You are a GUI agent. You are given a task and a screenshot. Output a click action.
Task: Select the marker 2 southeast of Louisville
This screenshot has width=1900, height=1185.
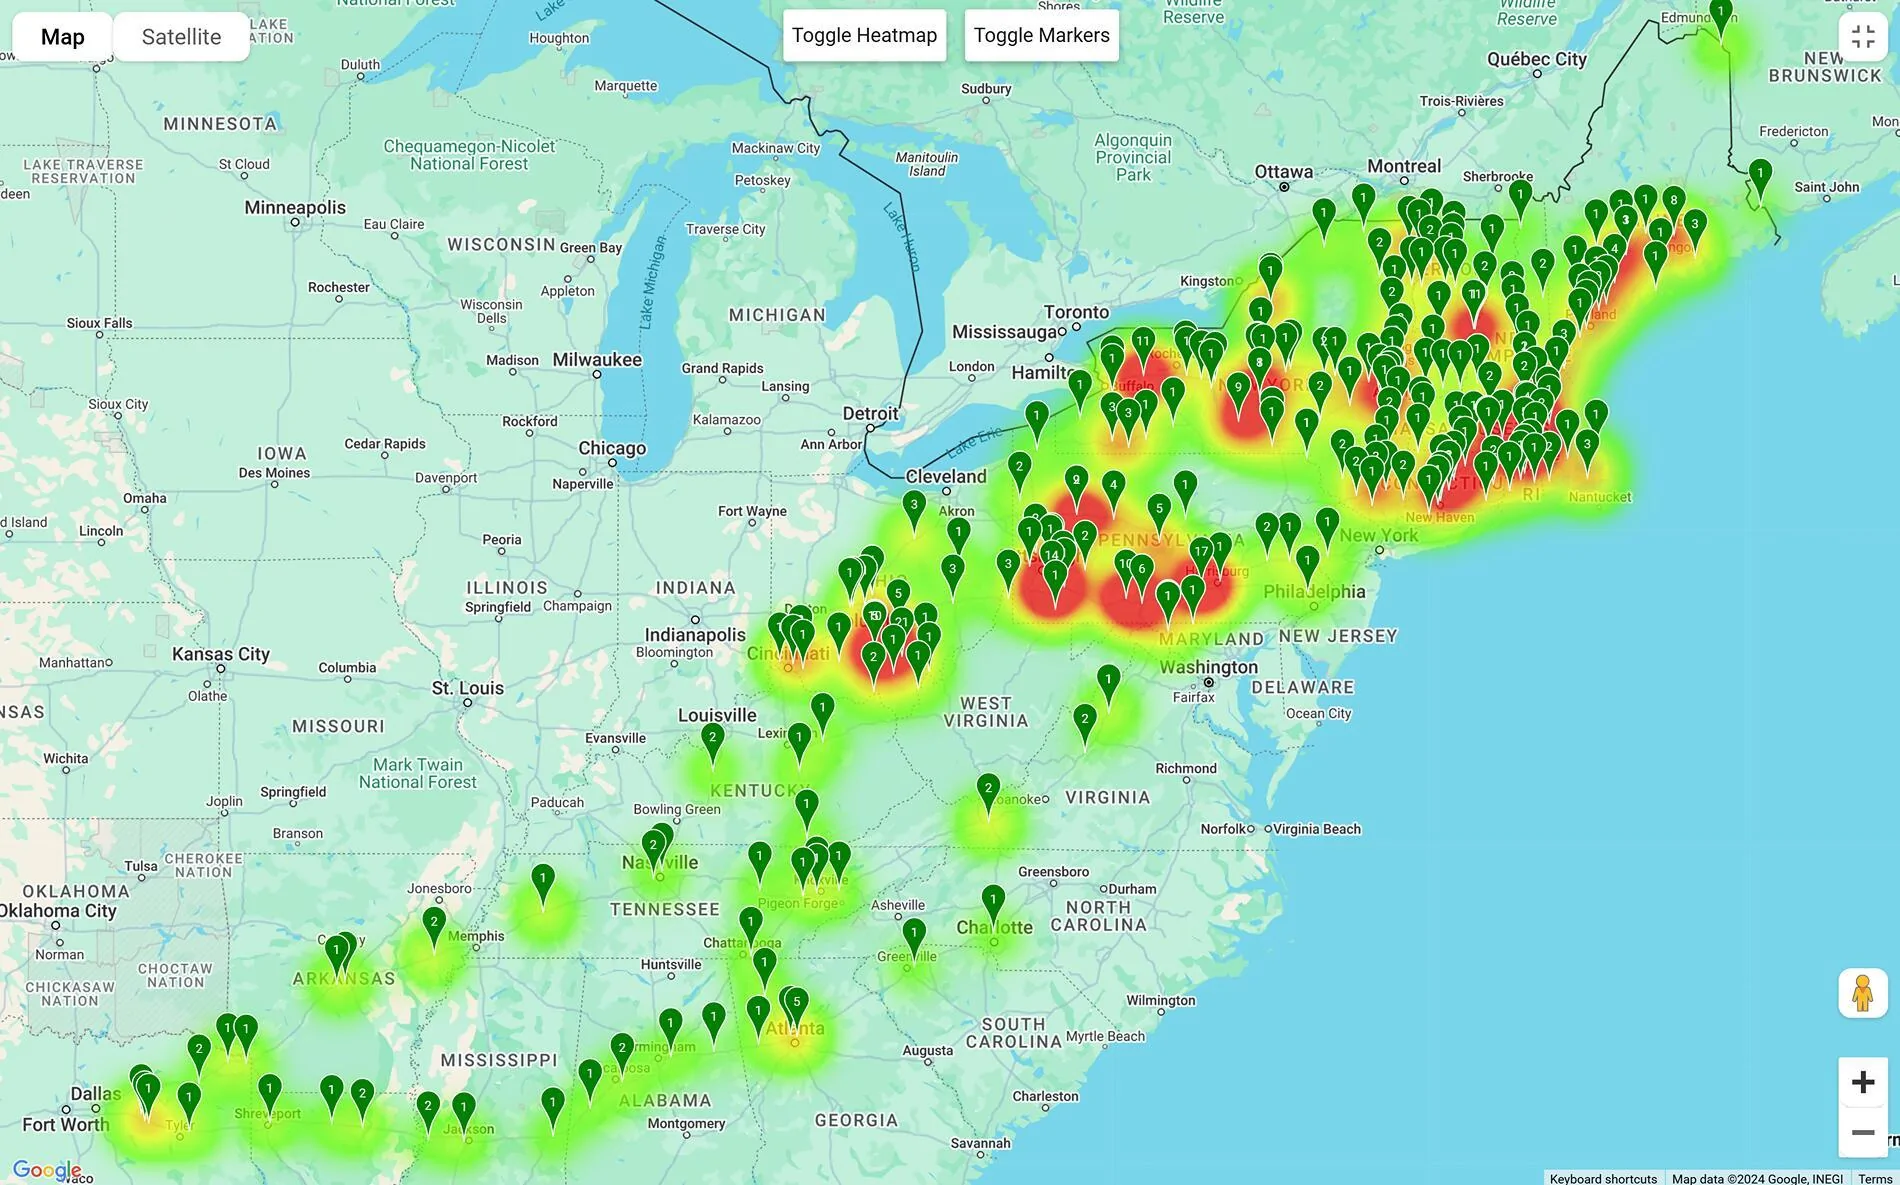(712, 744)
